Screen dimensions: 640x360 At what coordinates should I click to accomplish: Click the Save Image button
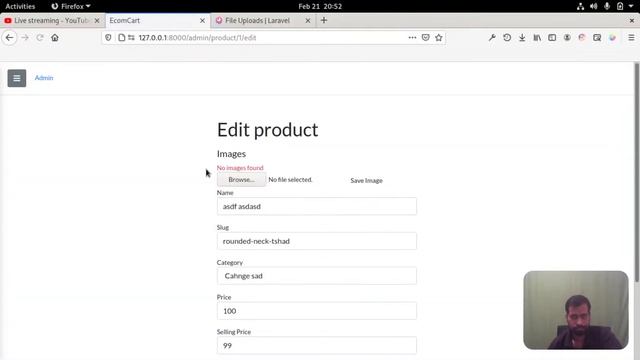tap(366, 180)
